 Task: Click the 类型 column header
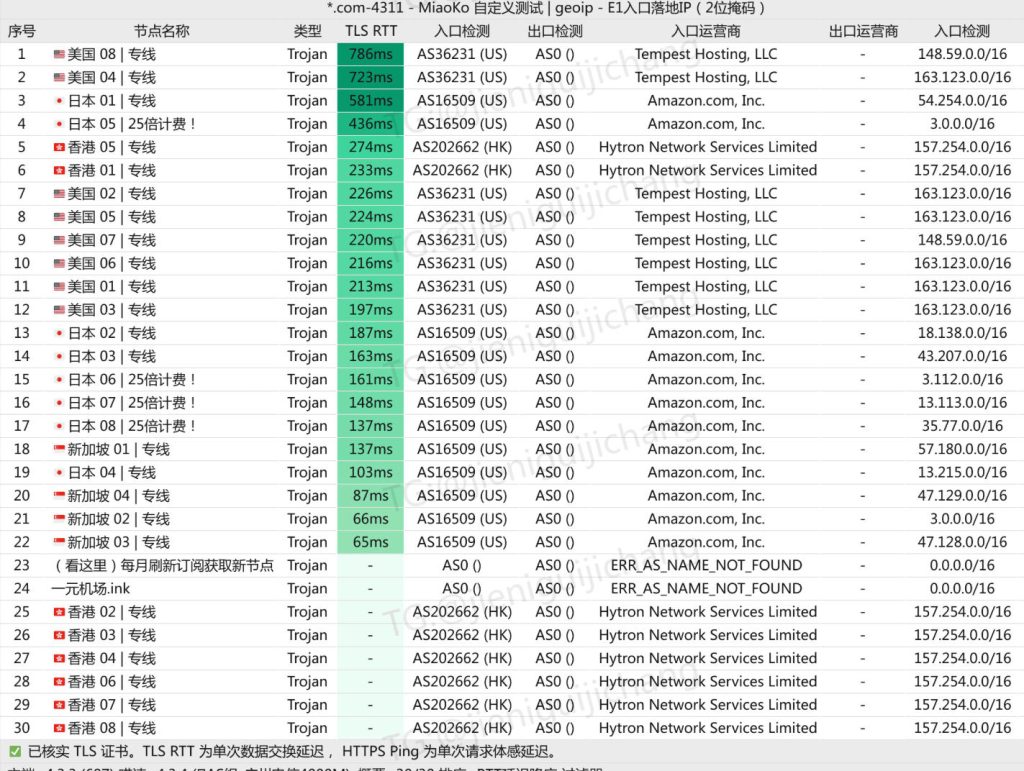(307, 31)
